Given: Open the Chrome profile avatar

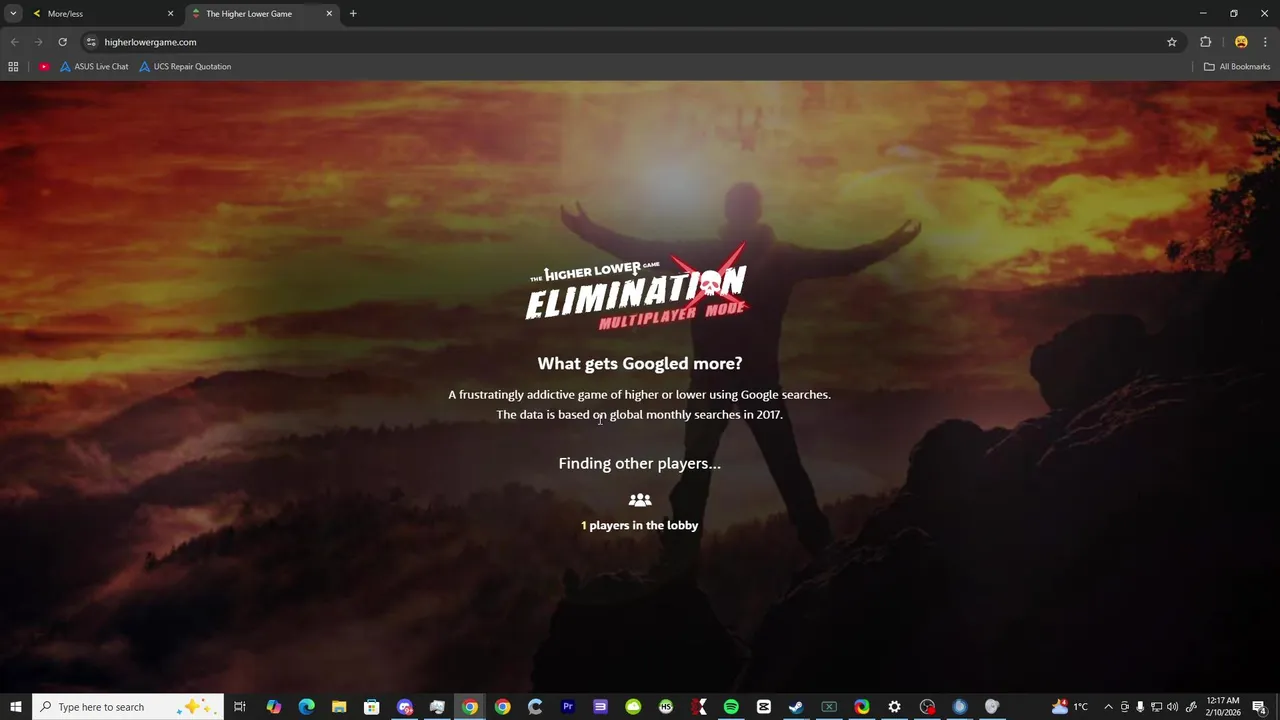Looking at the screenshot, I should [x=1241, y=42].
